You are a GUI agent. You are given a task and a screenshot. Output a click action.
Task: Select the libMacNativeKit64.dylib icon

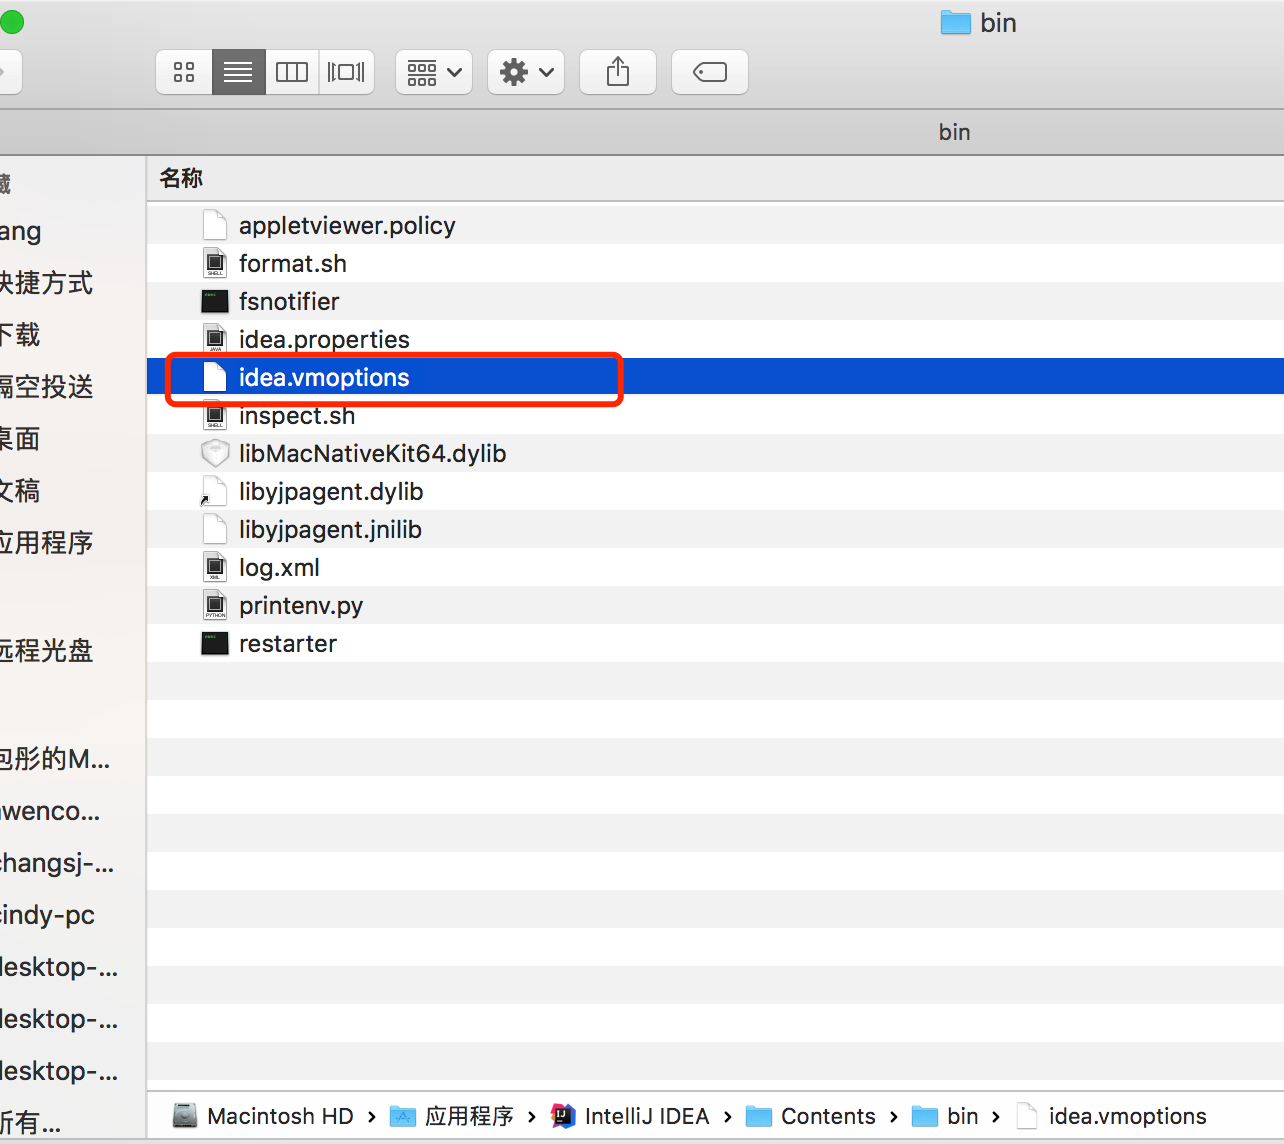coord(215,453)
